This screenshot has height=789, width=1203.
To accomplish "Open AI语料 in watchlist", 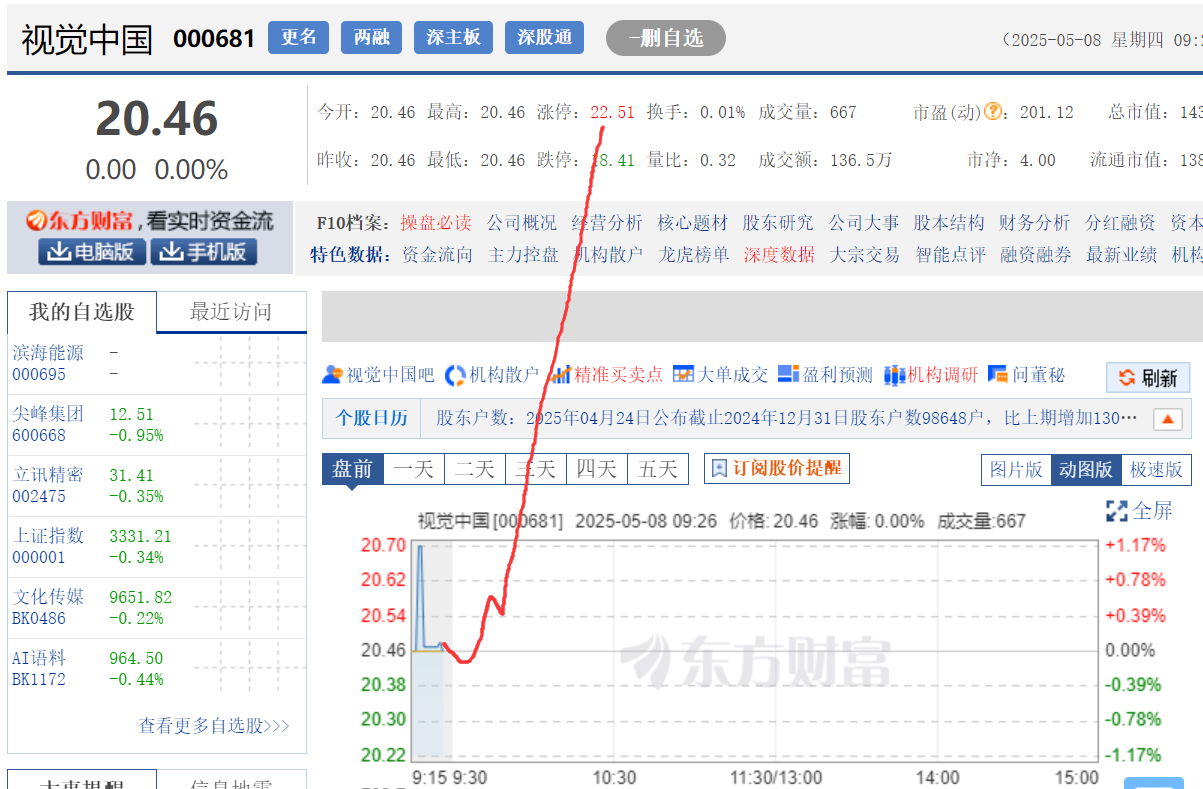I will pyautogui.click(x=39, y=657).
